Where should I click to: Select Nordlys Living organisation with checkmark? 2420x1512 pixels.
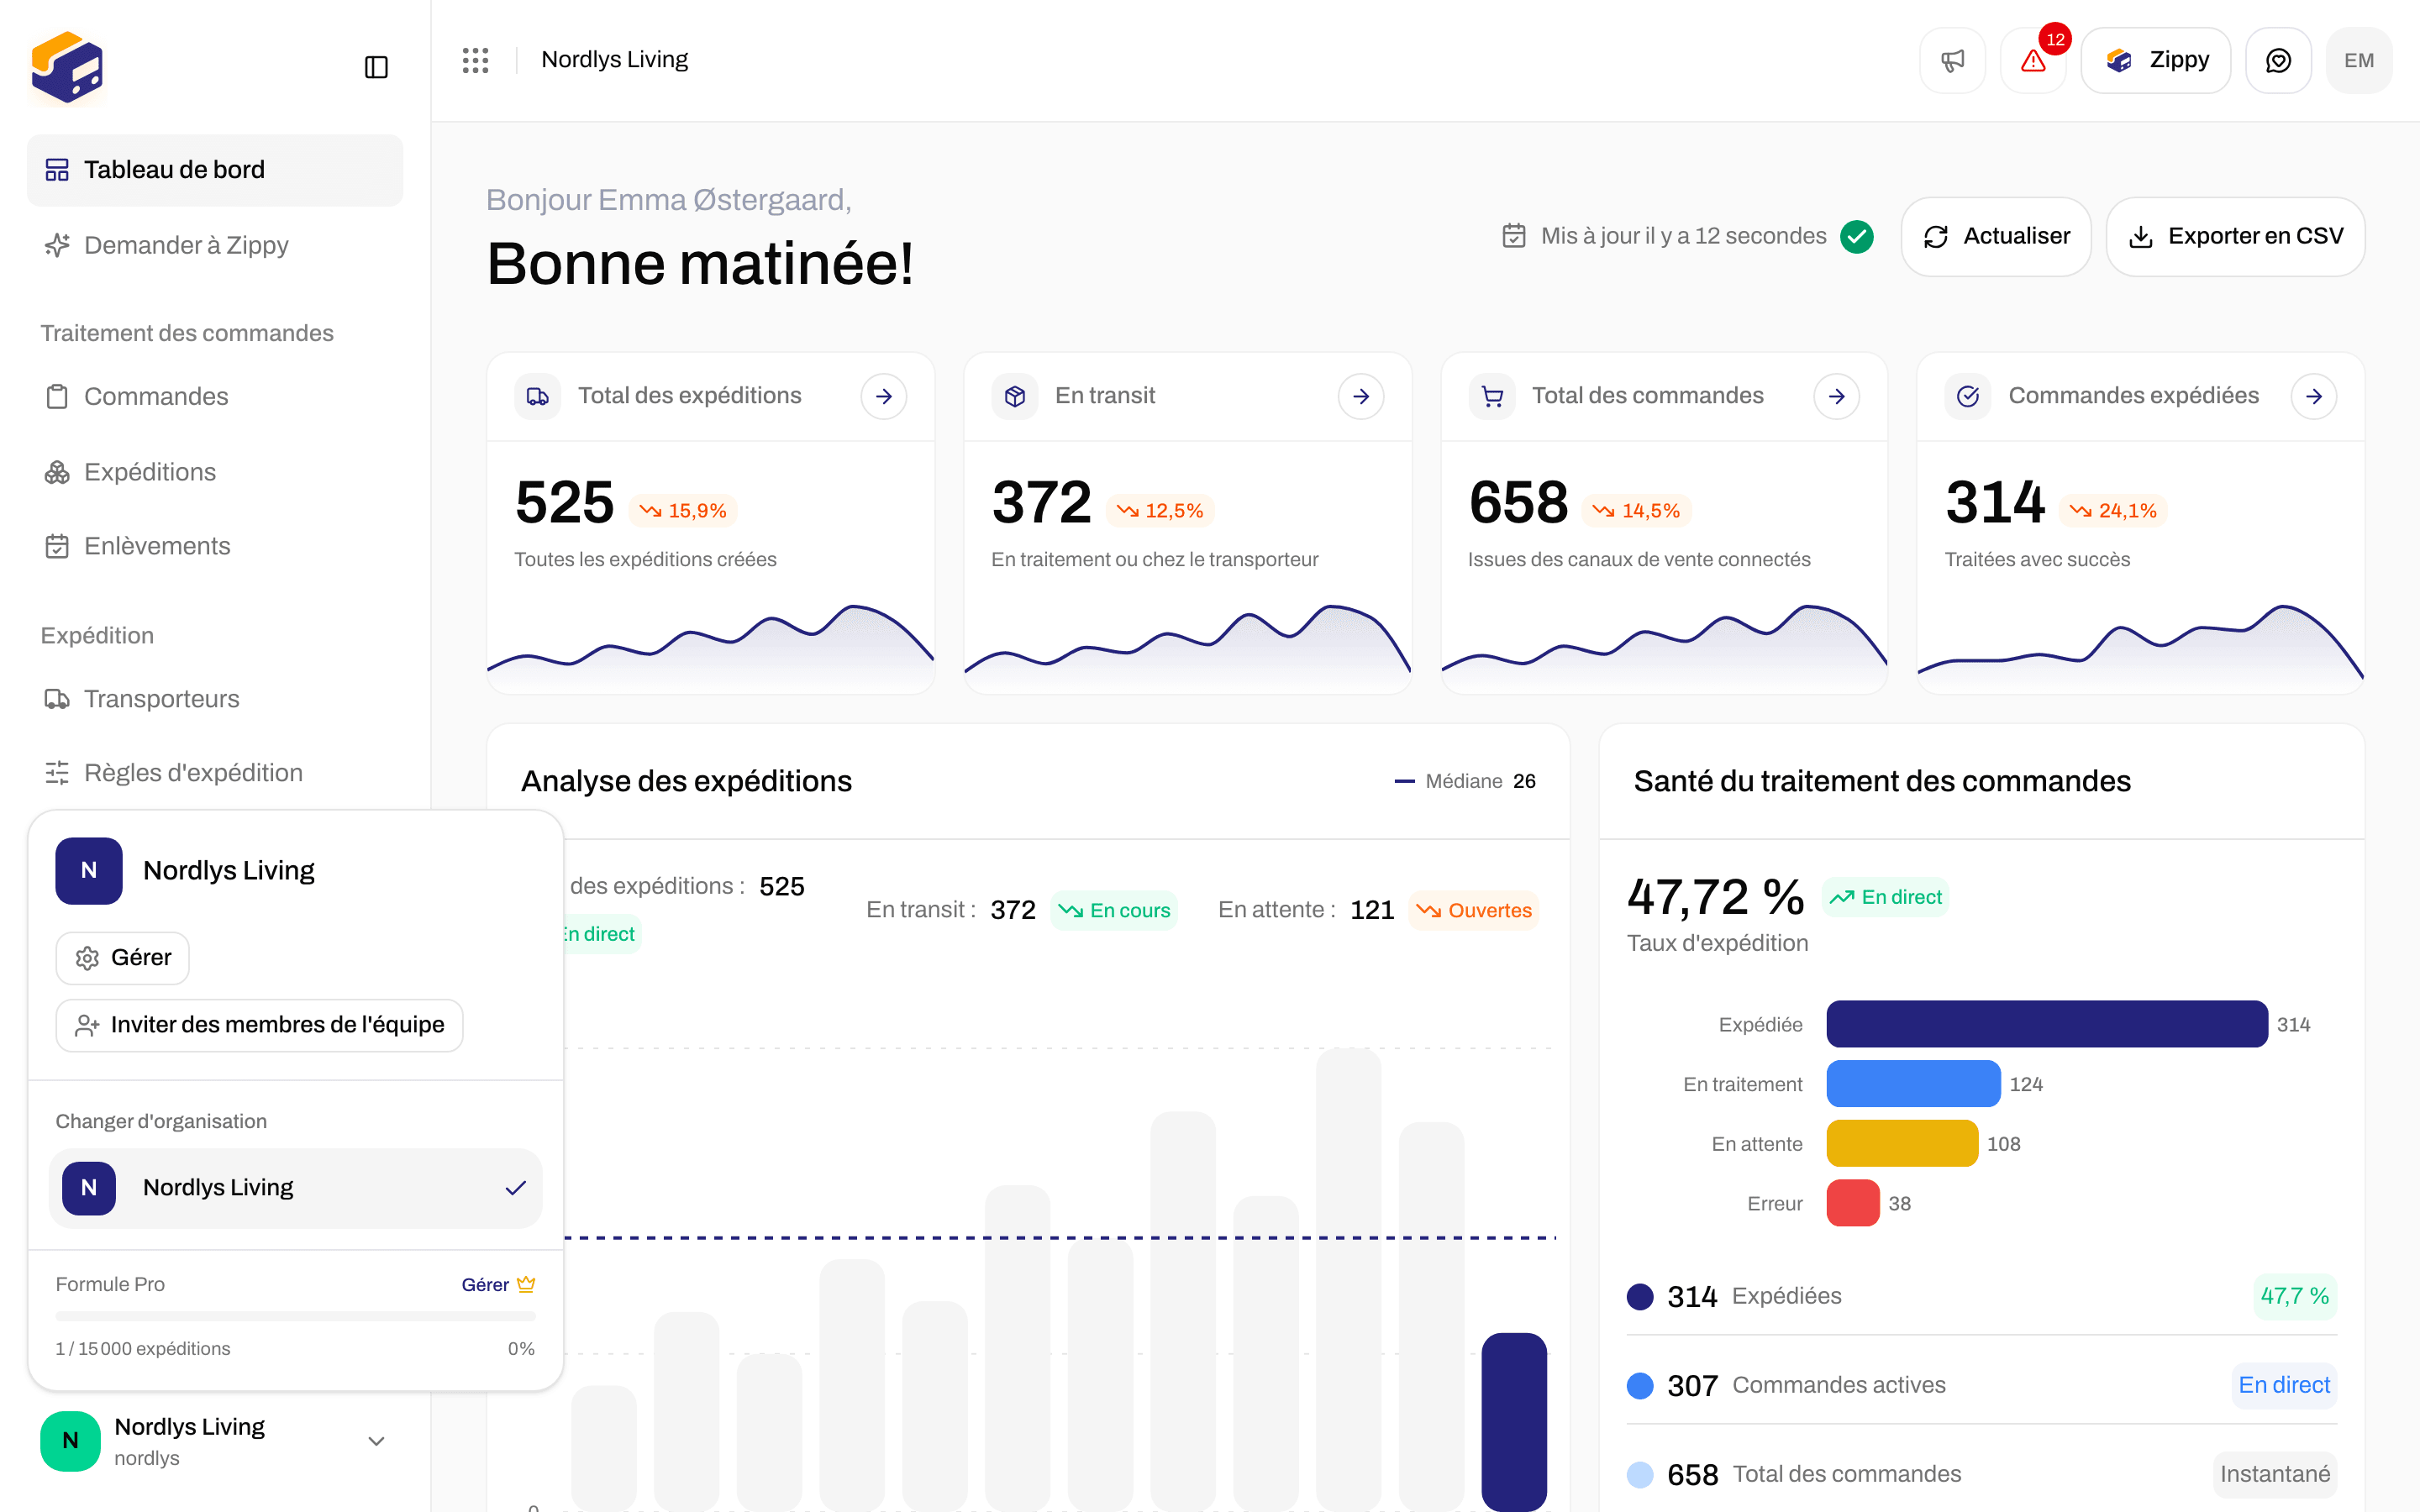[x=295, y=1188]
